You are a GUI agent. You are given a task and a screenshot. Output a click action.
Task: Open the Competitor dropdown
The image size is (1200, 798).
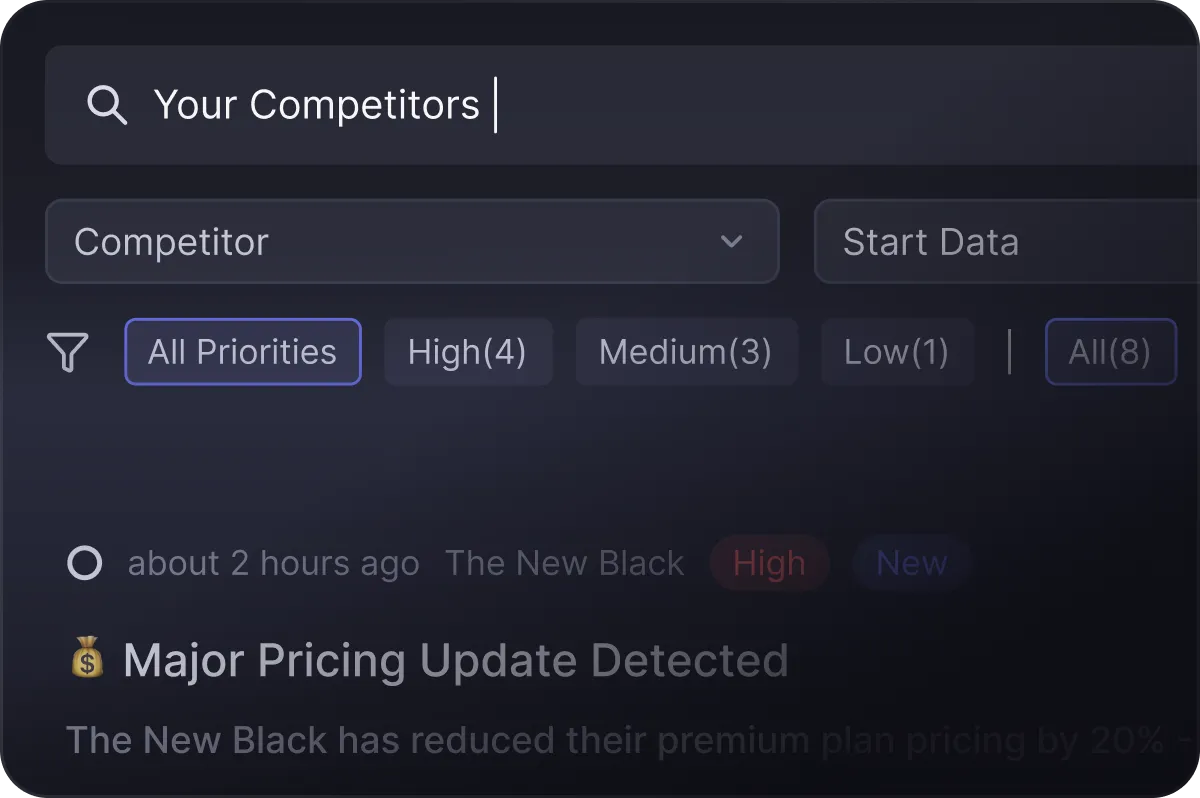point(412,241)
